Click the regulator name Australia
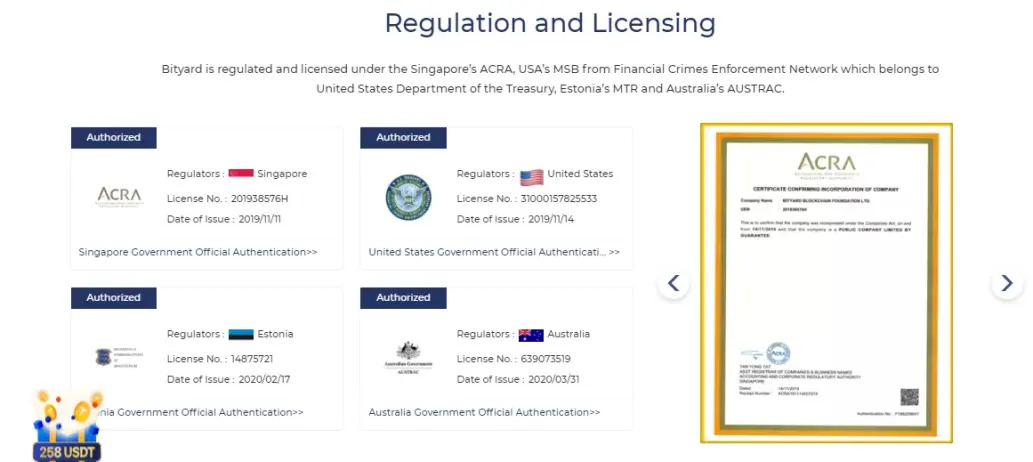Viewport: 1033px width, 462px height. [569, 334]
